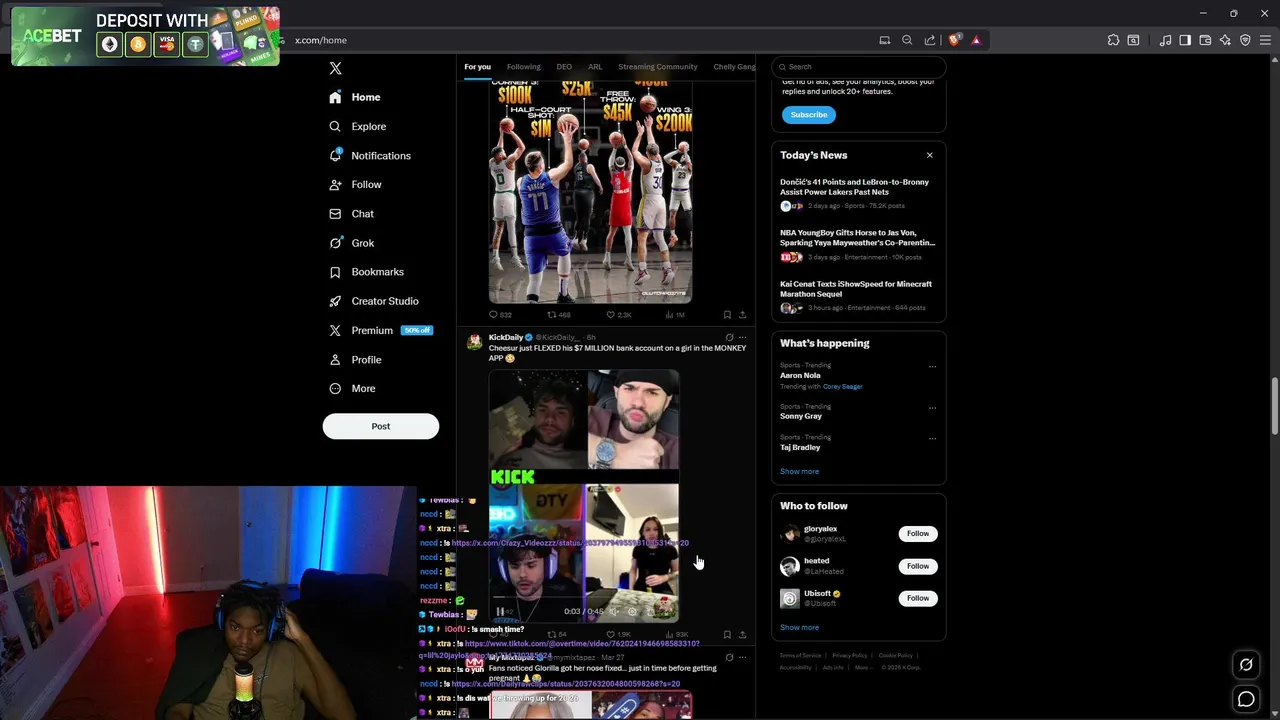
Task: Open the Brave Wallet toolbar icon
Action: point(1205,40)
